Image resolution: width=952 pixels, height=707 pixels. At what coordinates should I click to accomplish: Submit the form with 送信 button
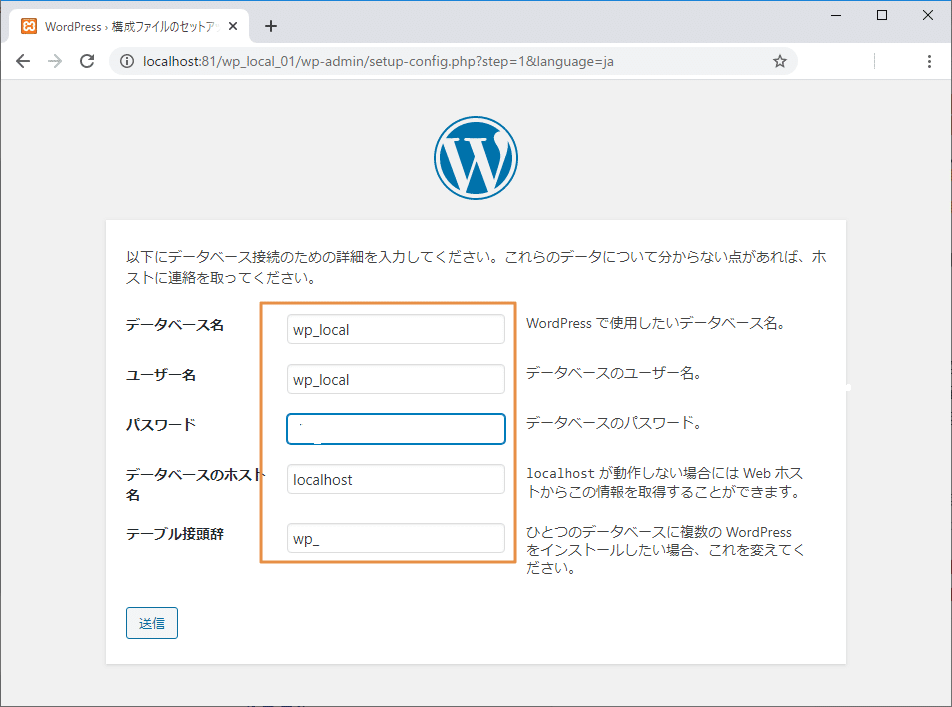[x=152, y=623]
